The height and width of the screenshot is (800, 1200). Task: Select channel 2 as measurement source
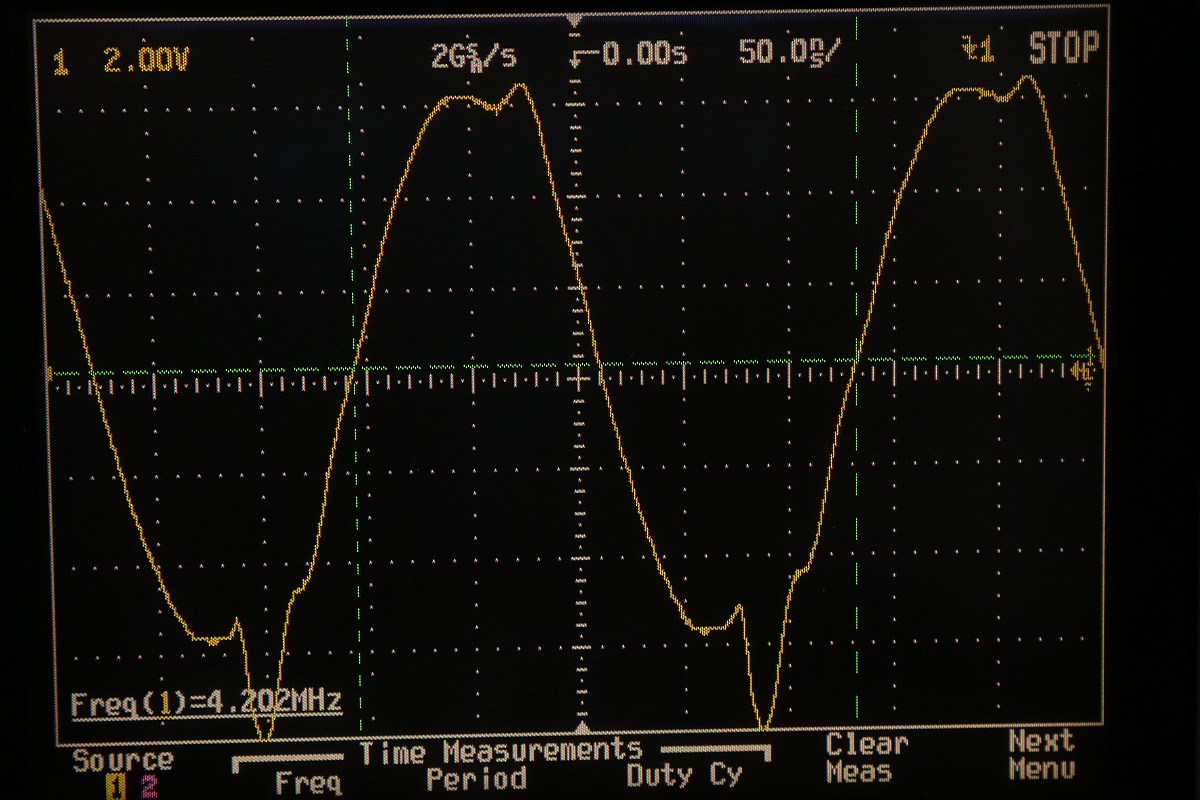point(150,787)
